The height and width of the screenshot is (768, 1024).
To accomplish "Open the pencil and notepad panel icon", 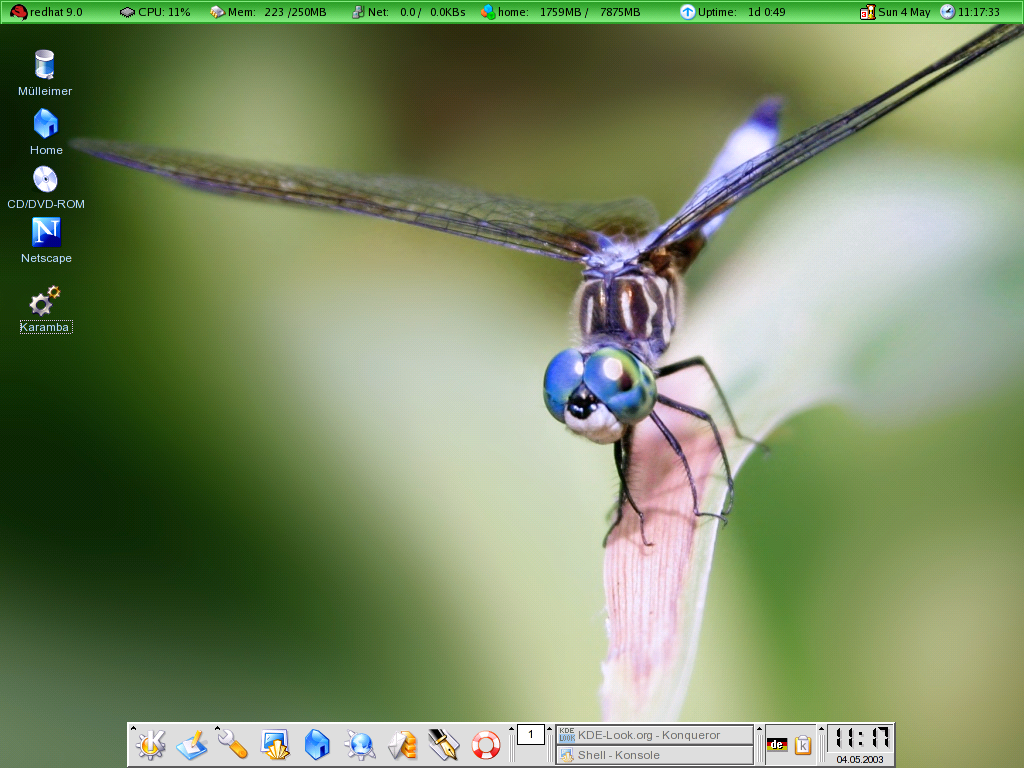I will click(191, 745).
